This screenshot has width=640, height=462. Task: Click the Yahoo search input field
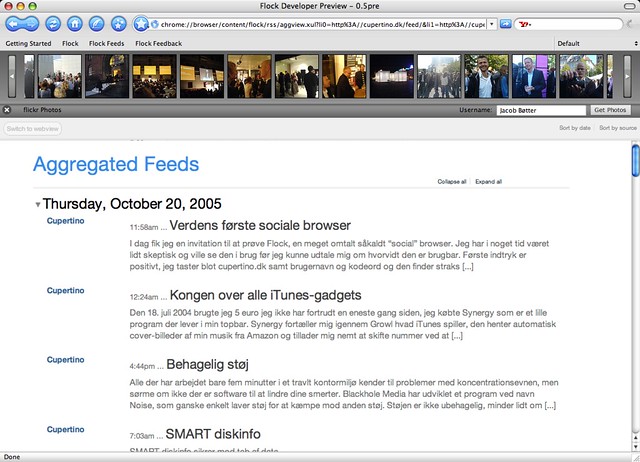576,24
